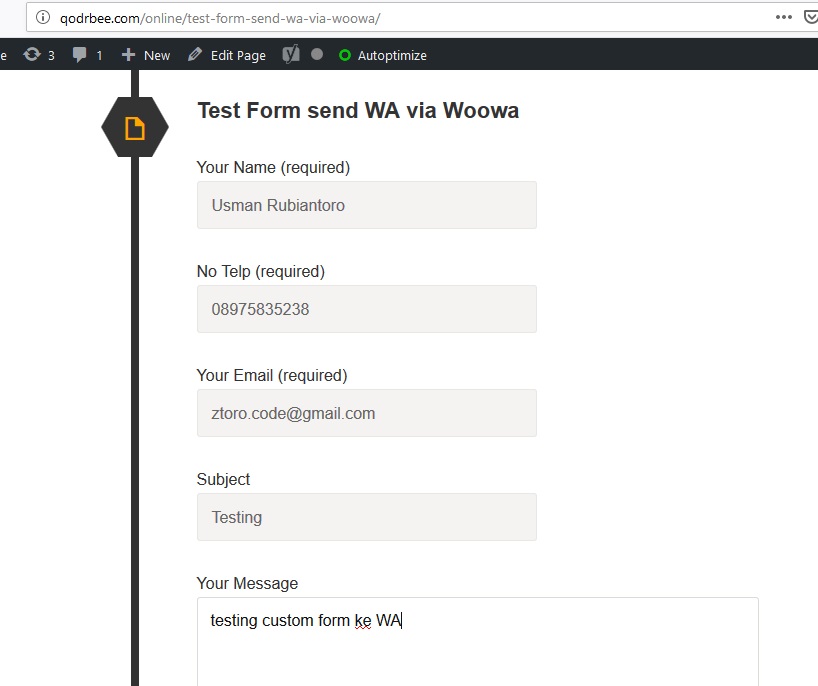Open the comments bubble icon showing 1

pos(79,55)
